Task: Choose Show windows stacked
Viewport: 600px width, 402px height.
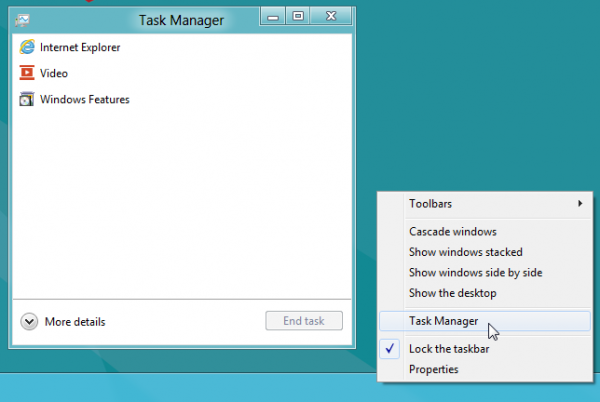Action: [485, 252]
